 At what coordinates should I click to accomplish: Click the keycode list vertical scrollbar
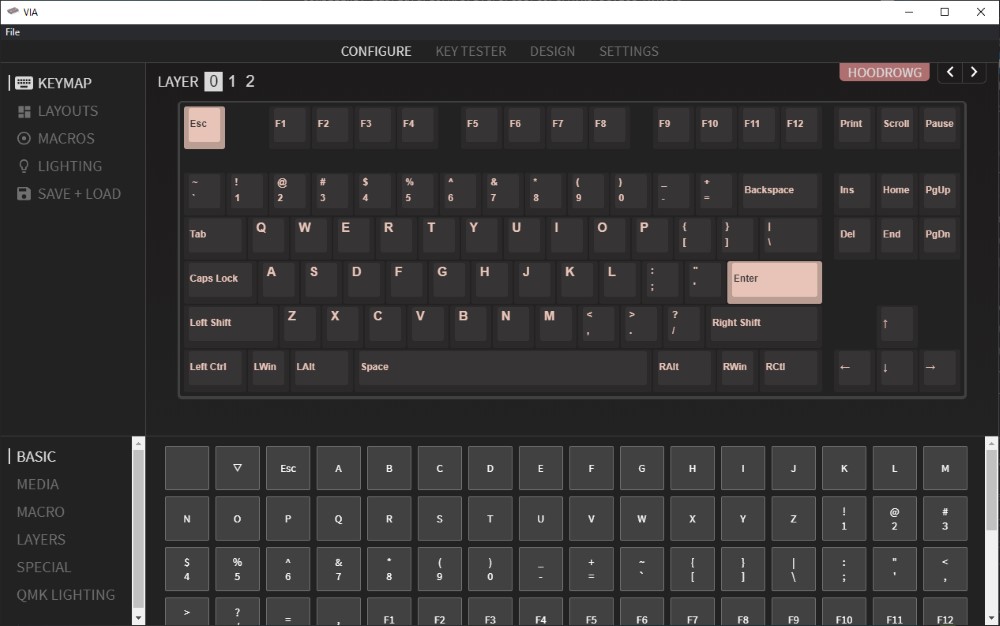991,530
